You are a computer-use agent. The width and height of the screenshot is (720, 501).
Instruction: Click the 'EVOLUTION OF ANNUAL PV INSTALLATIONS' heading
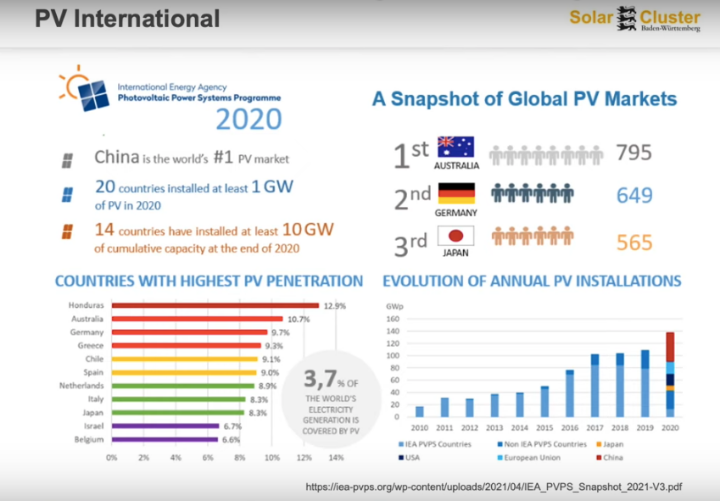point(532,281)
